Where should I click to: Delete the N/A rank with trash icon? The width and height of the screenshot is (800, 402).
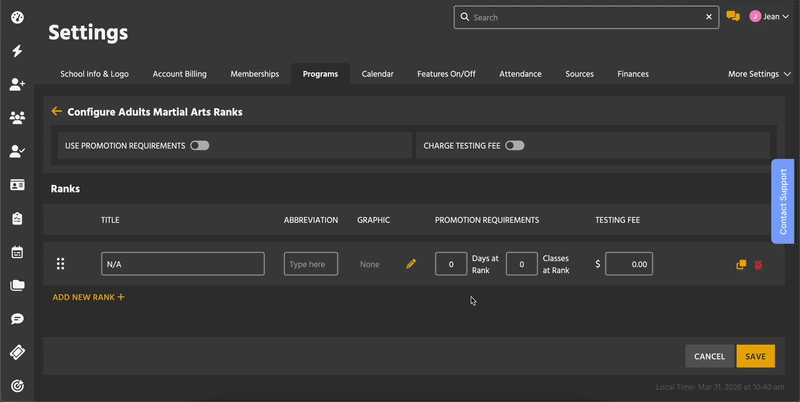(759, 265)
